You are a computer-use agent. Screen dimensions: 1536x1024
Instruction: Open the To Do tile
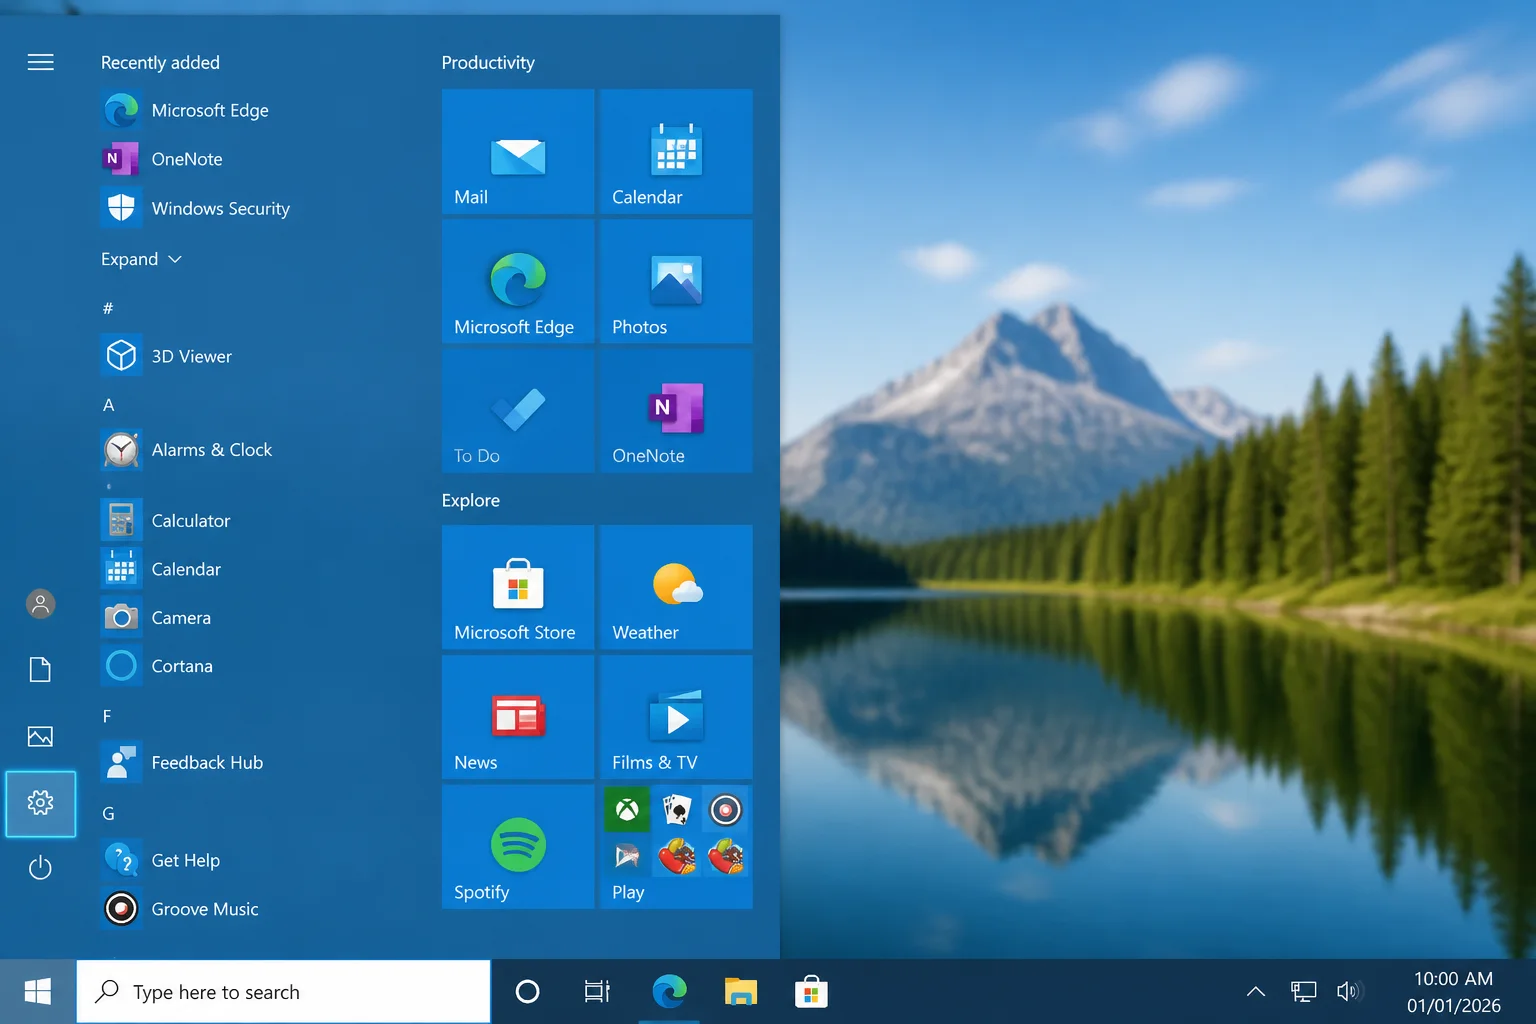pyautogui.click(x=518, y=410)
